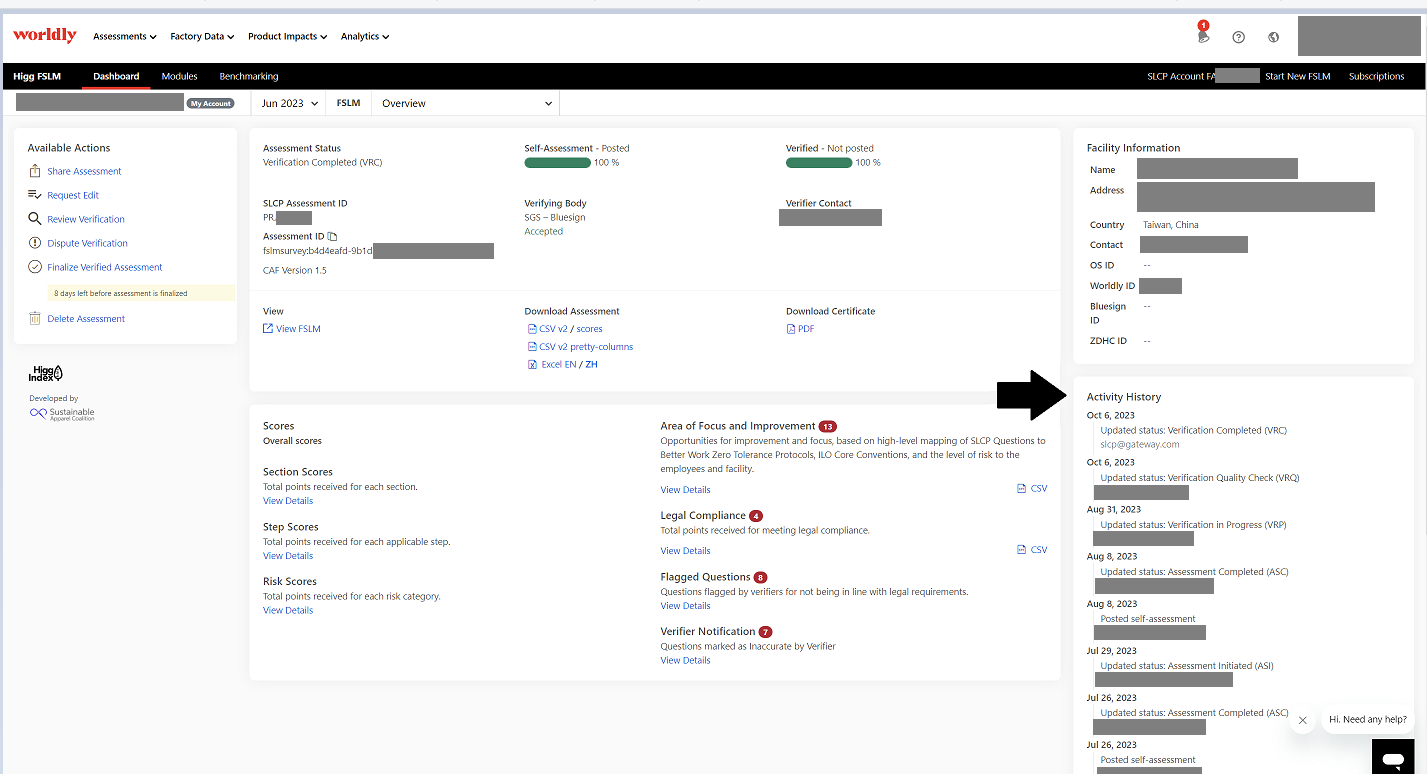1427x774 pixels.
Task: Switch to the Dashboard tab
Action: click(x=116, y=76)
